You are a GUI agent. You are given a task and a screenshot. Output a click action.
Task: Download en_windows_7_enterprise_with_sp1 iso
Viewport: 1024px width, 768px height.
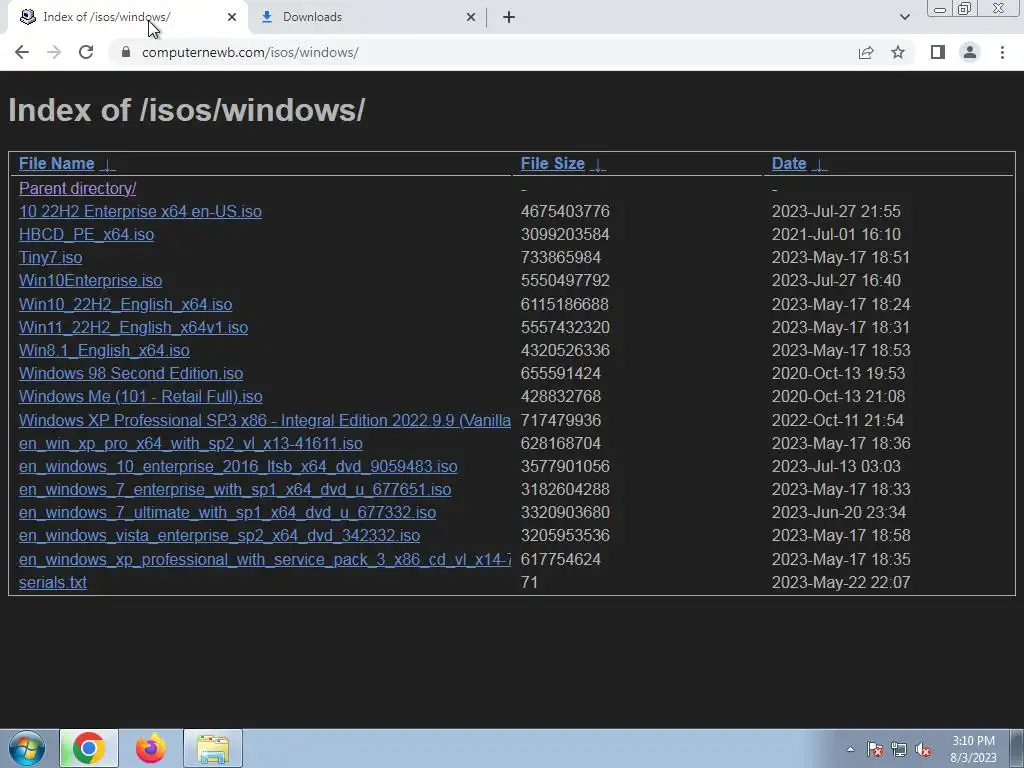click(235, 489)
